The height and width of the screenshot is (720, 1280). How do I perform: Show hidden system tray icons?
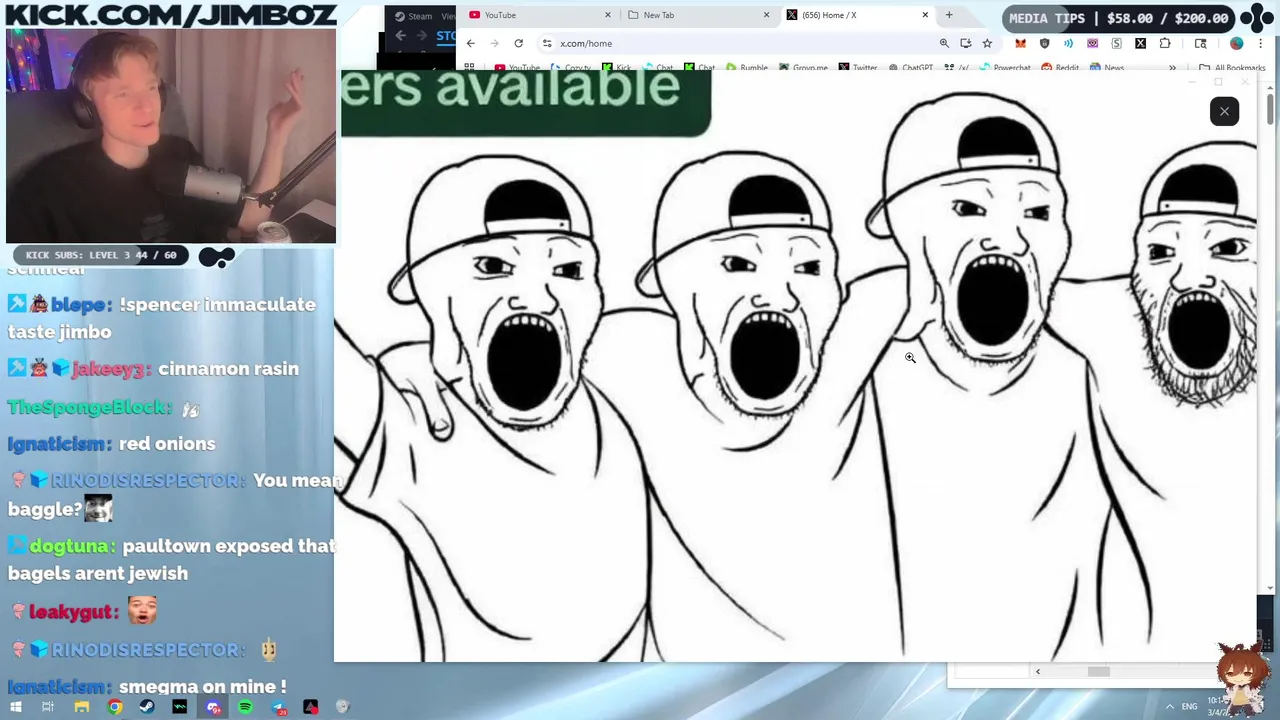[1170, 706]
